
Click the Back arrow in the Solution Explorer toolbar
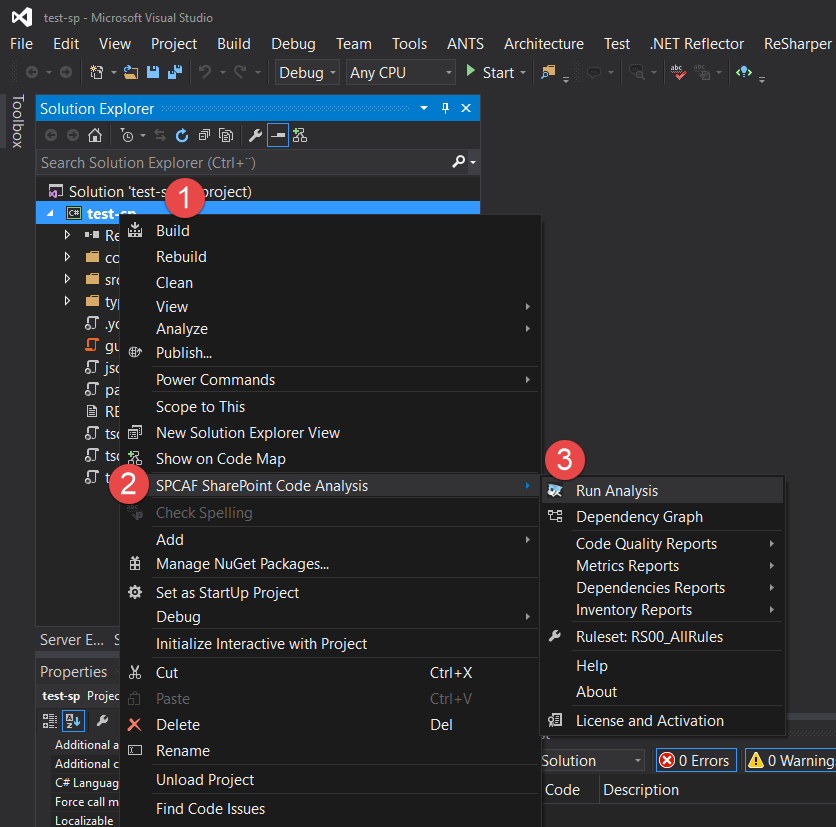pyautogui.click(x=51, y=135)
